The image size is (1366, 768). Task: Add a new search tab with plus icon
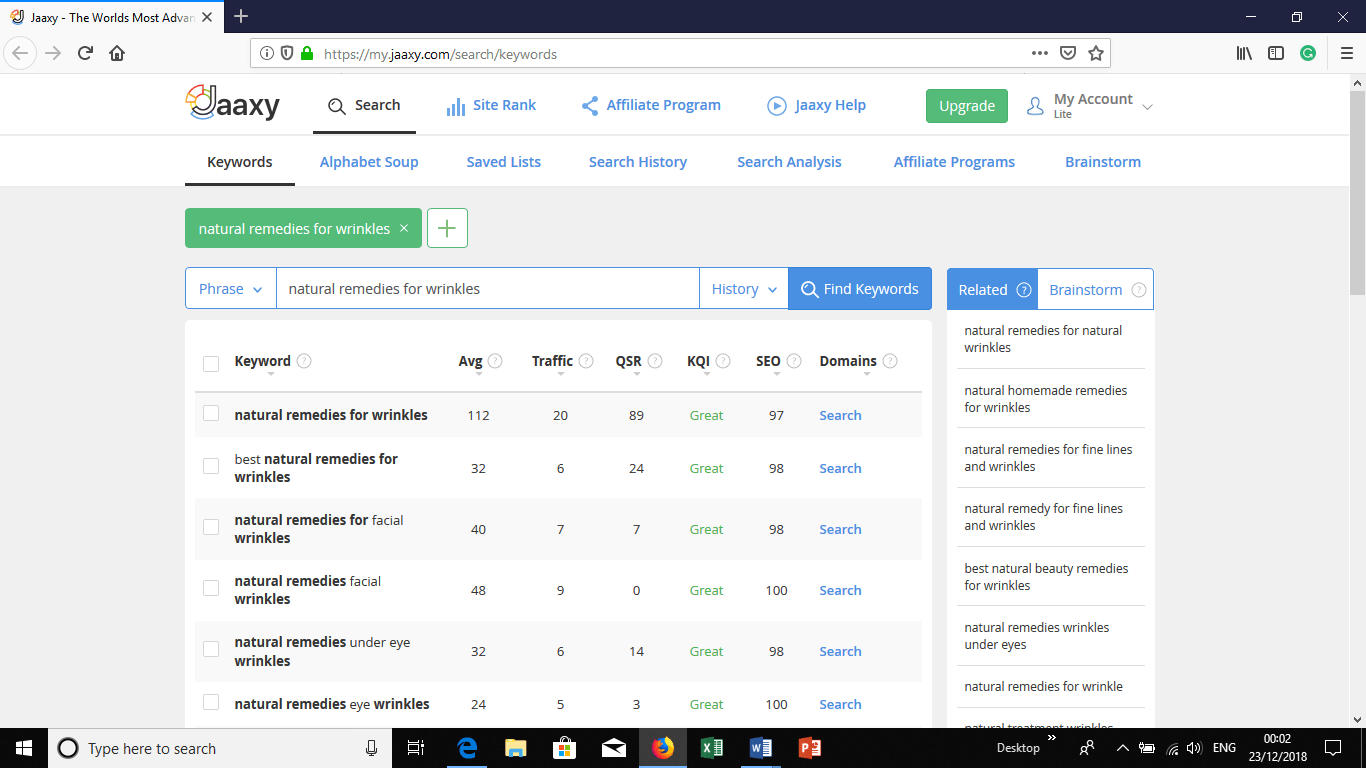click(x=447, y=228)
